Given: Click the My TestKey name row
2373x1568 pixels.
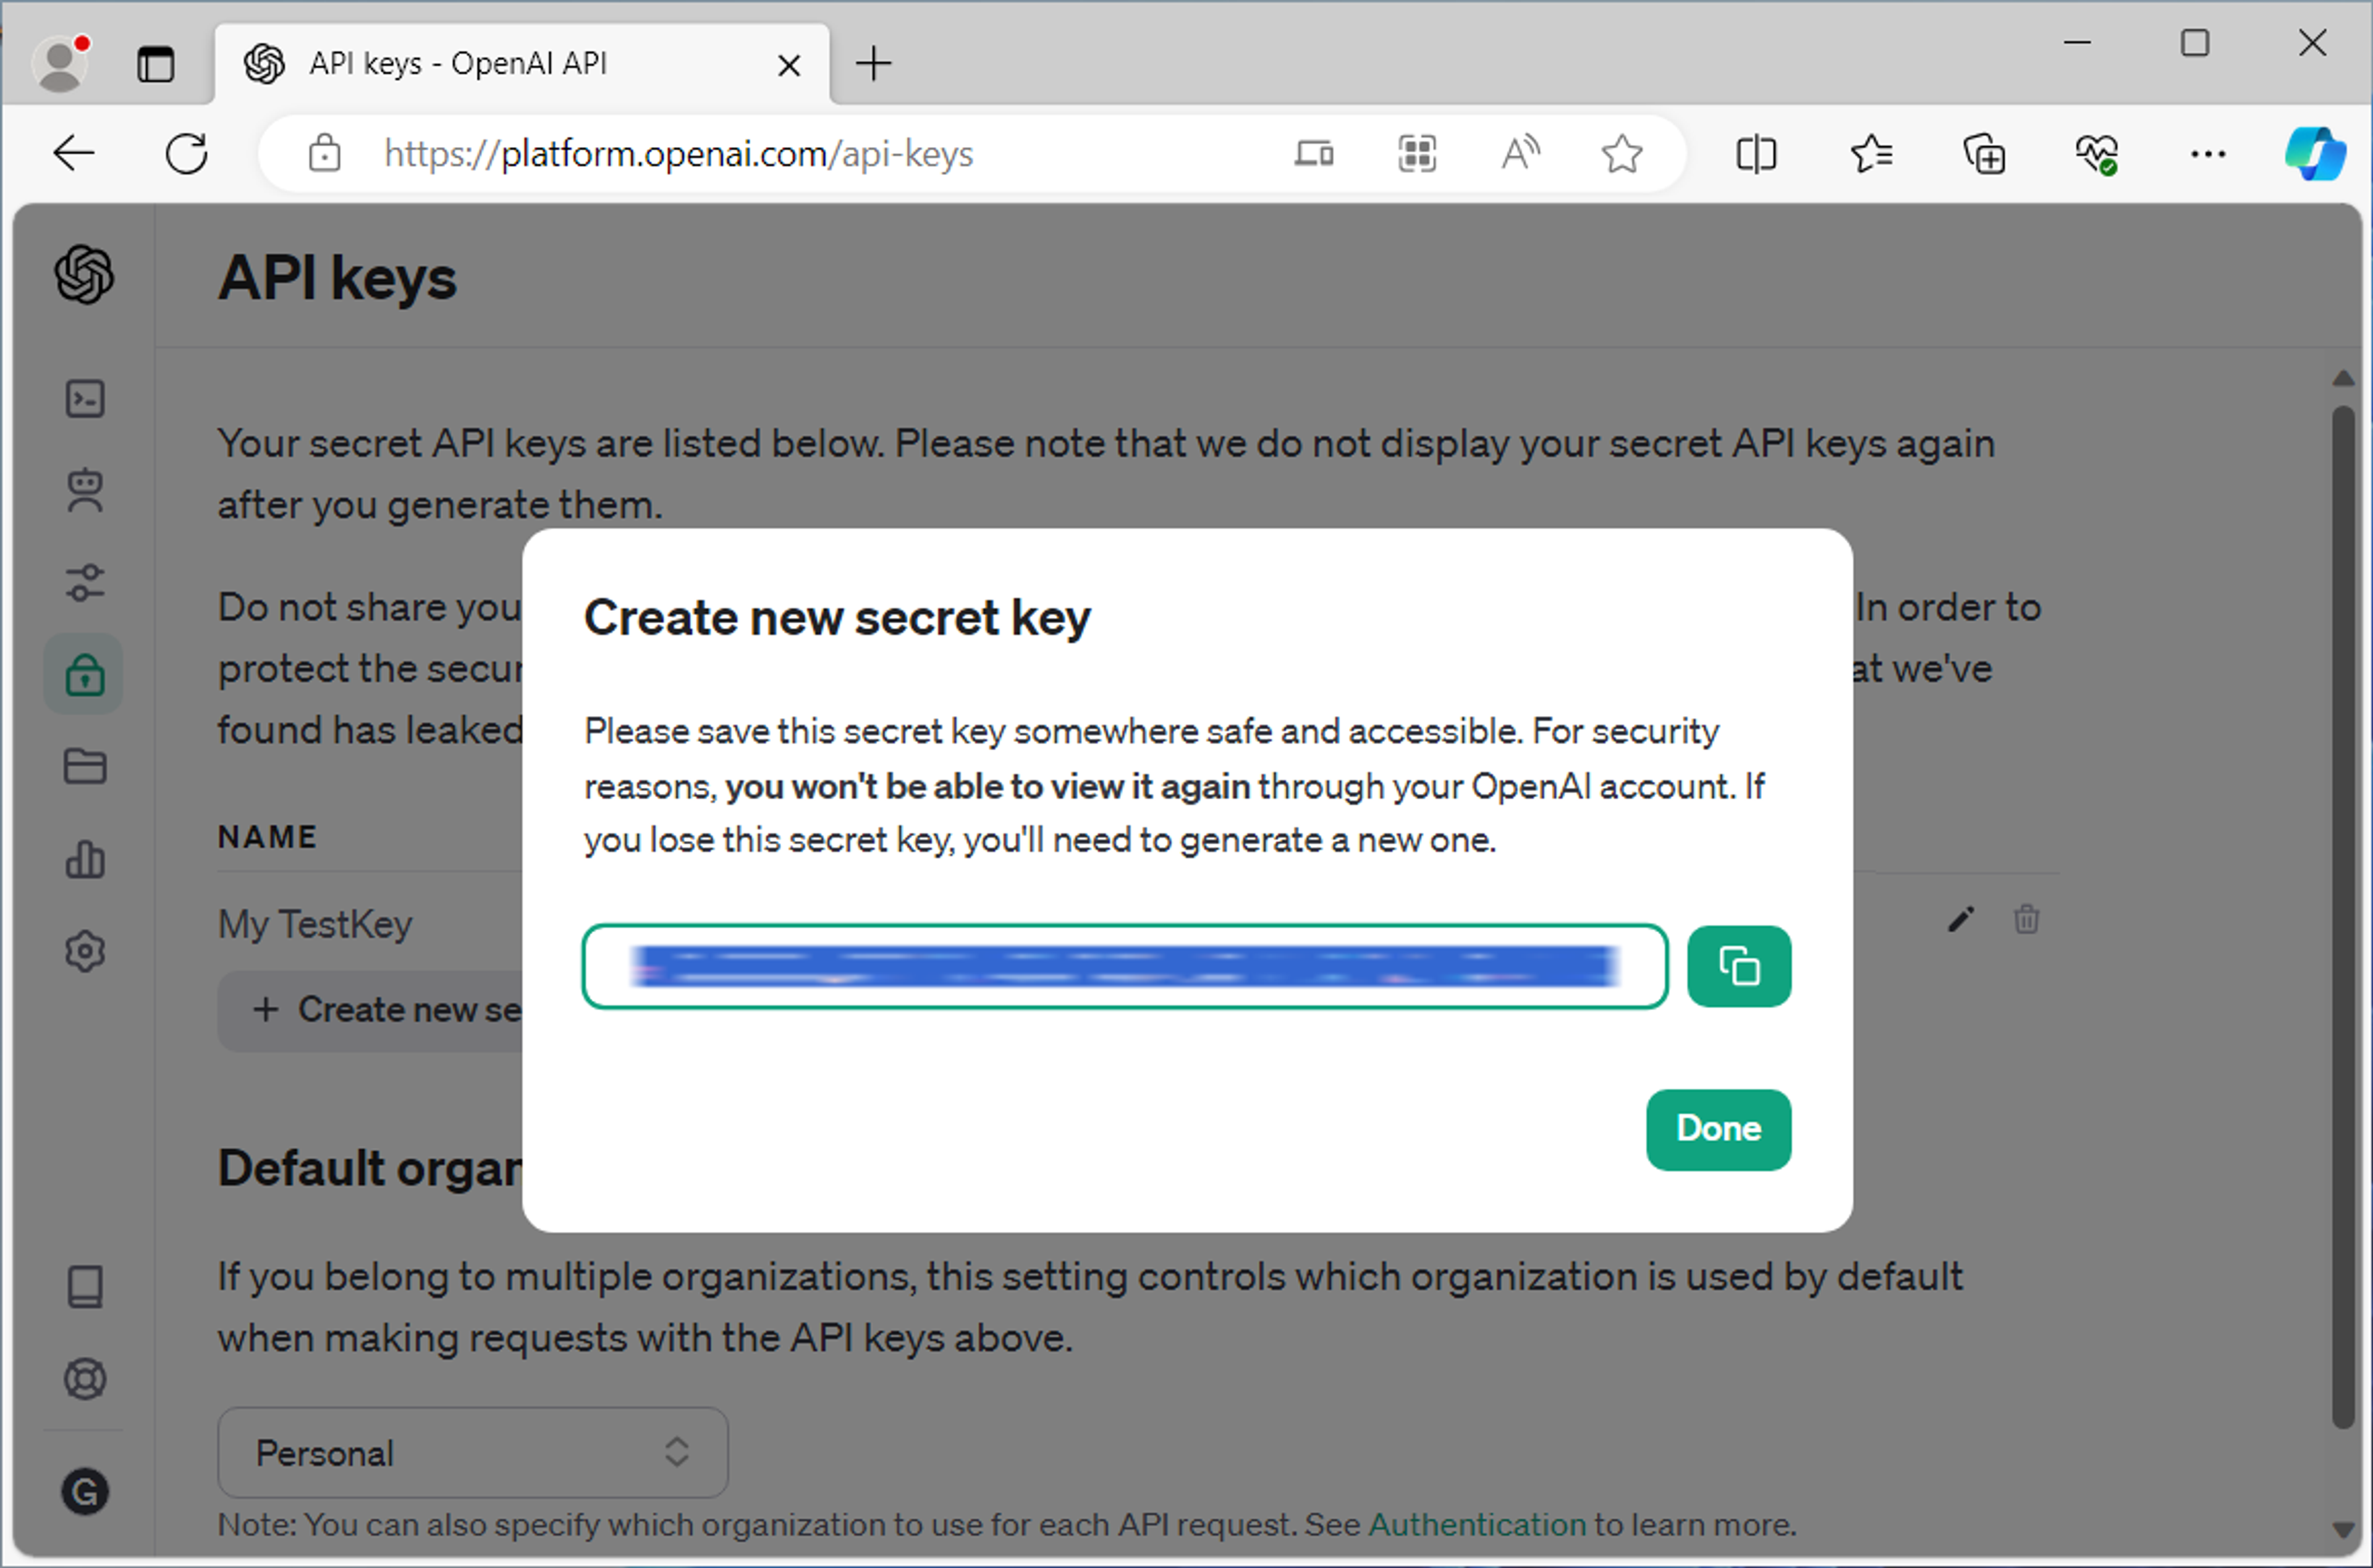Looking at the screenshot, I should 315,924.
